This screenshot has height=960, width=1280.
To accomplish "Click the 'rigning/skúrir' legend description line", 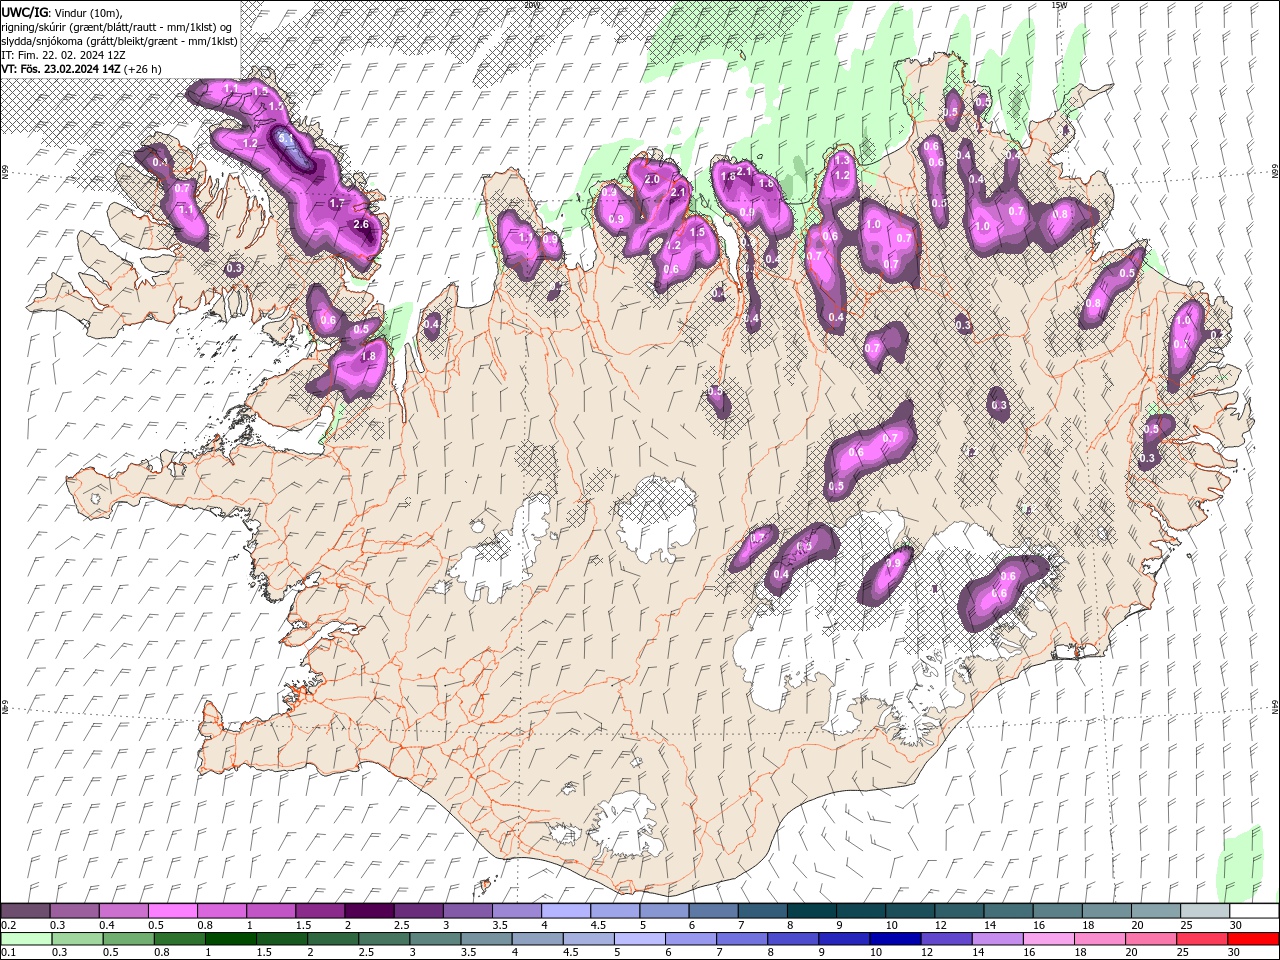I will pyautogui.click(x=119, y=27).
